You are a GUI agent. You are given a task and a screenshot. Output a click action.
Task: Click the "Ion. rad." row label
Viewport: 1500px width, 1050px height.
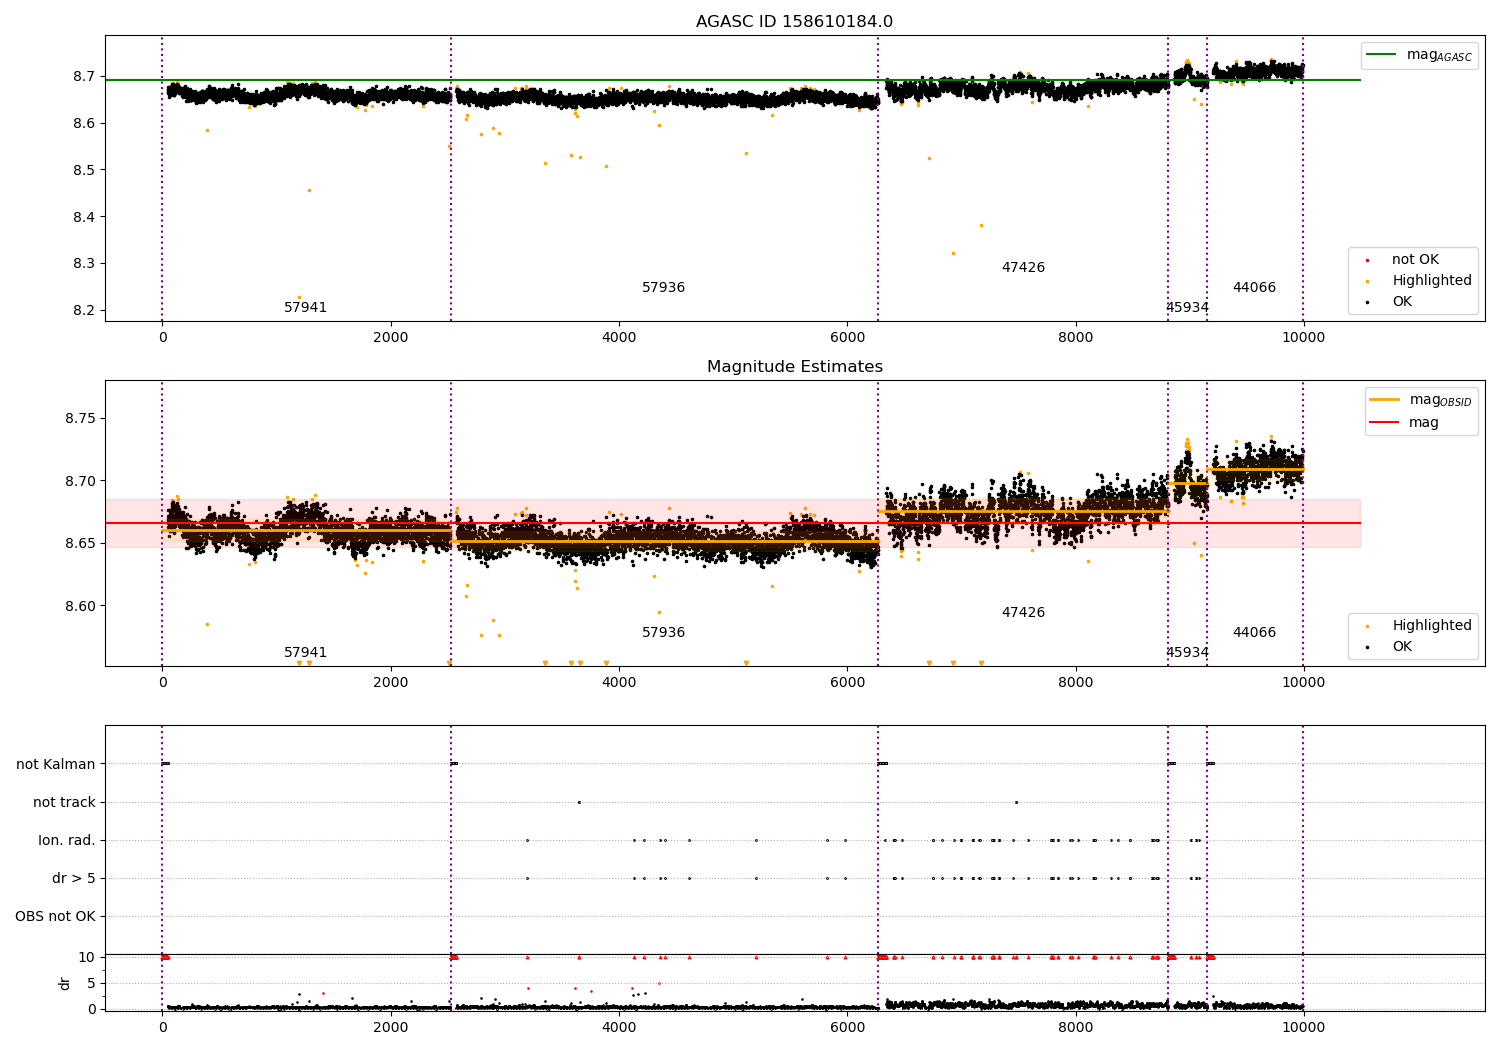(x=67, y=841)
